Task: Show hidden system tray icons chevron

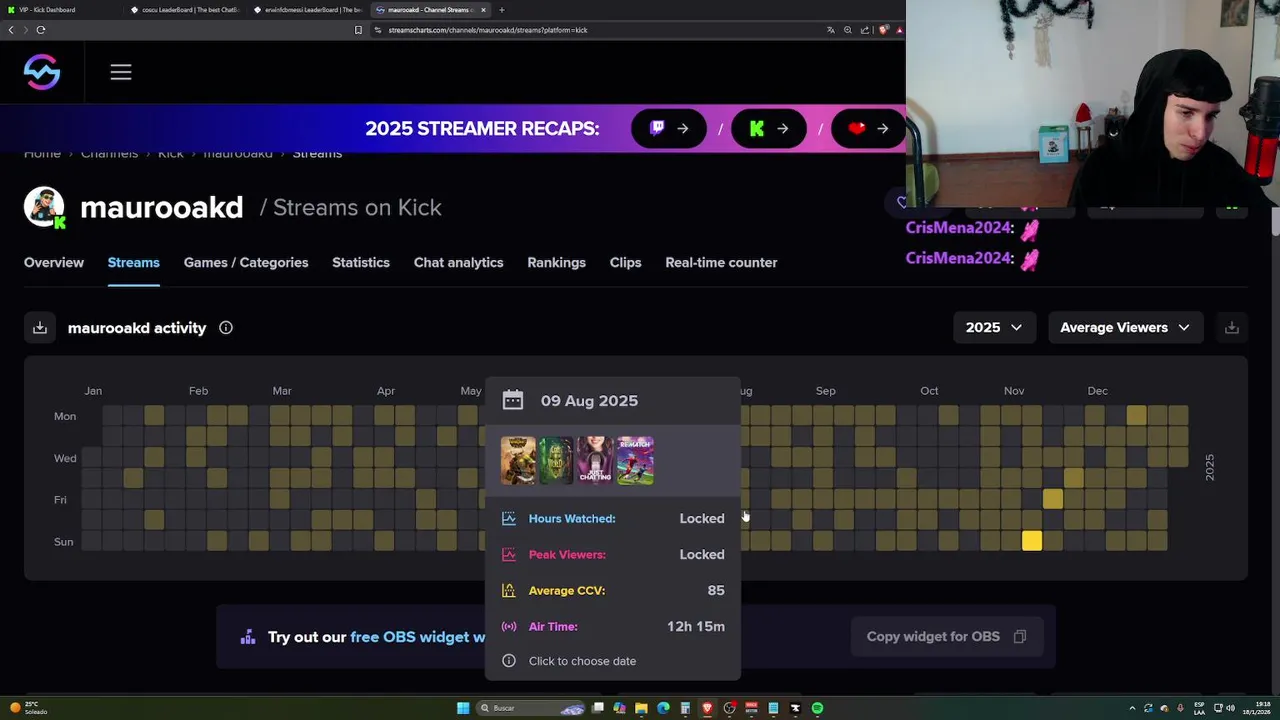Action: [1132, 708]
